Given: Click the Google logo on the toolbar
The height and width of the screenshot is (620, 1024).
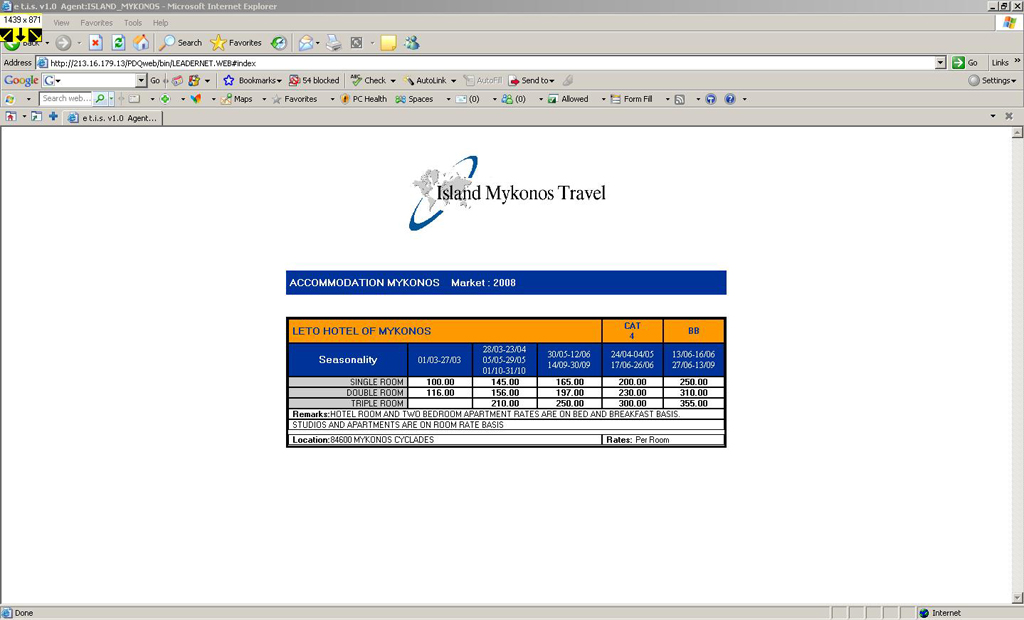Looking at the screenshot, I should (x=21, y=80).
